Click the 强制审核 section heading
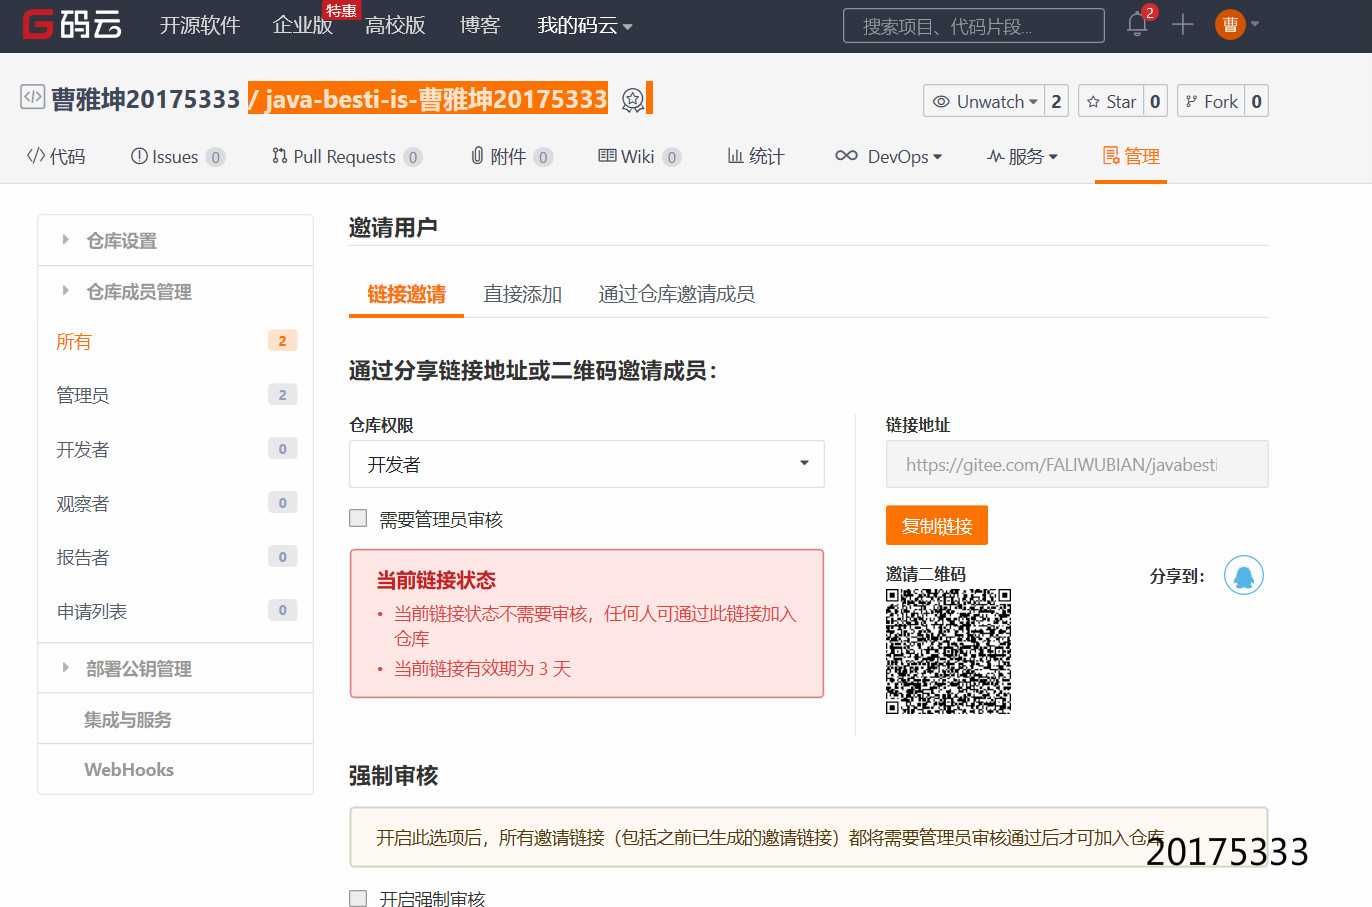 coord(393,775)
